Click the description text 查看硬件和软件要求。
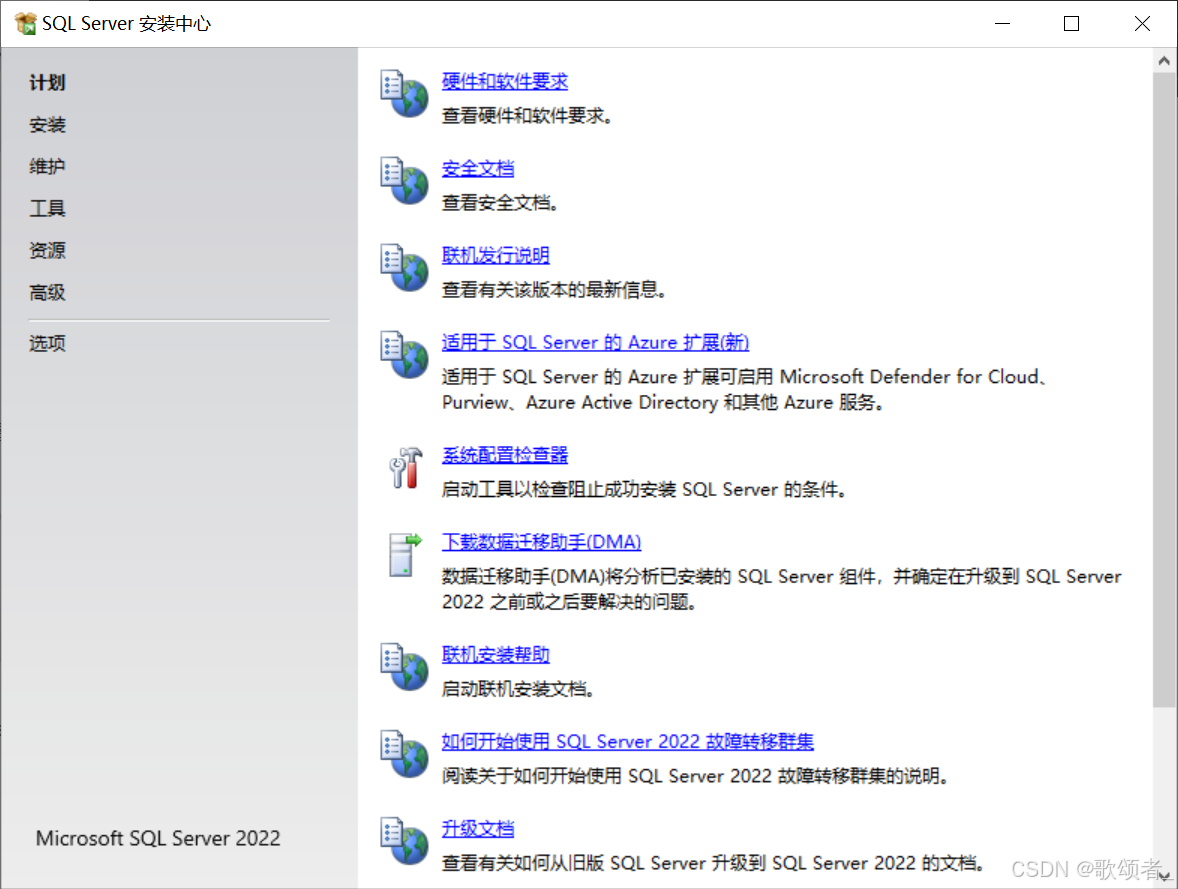The height and width of the screenshot is (889, 1178). coord(528,116)
